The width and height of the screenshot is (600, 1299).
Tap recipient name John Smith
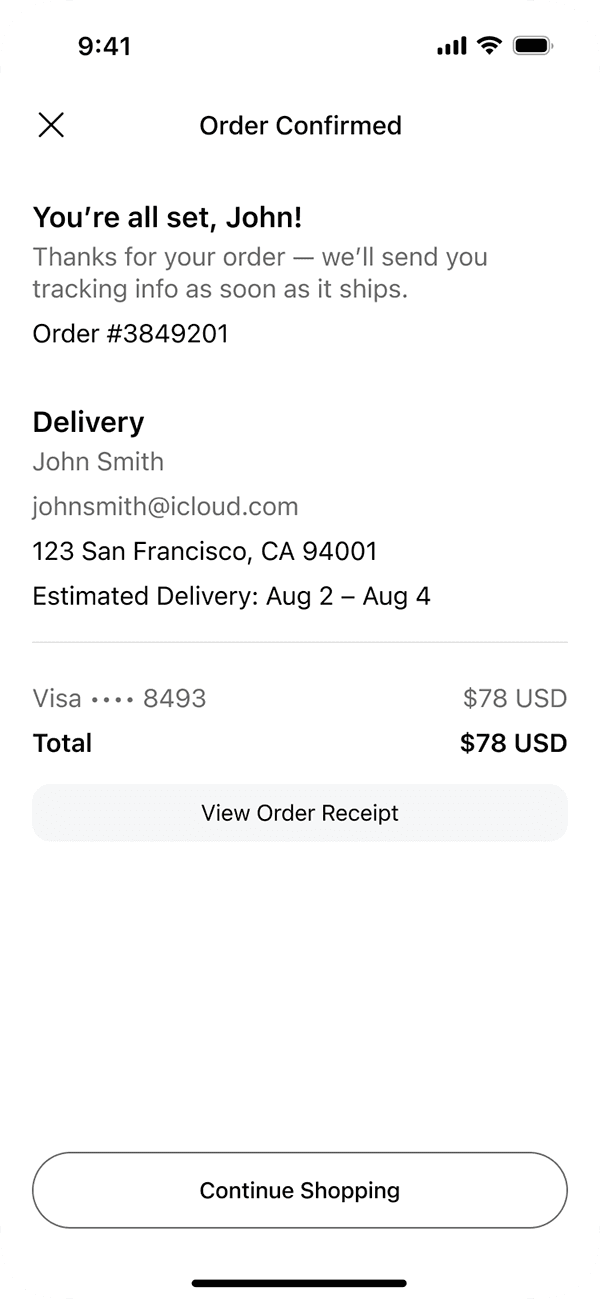click(98, 461)
